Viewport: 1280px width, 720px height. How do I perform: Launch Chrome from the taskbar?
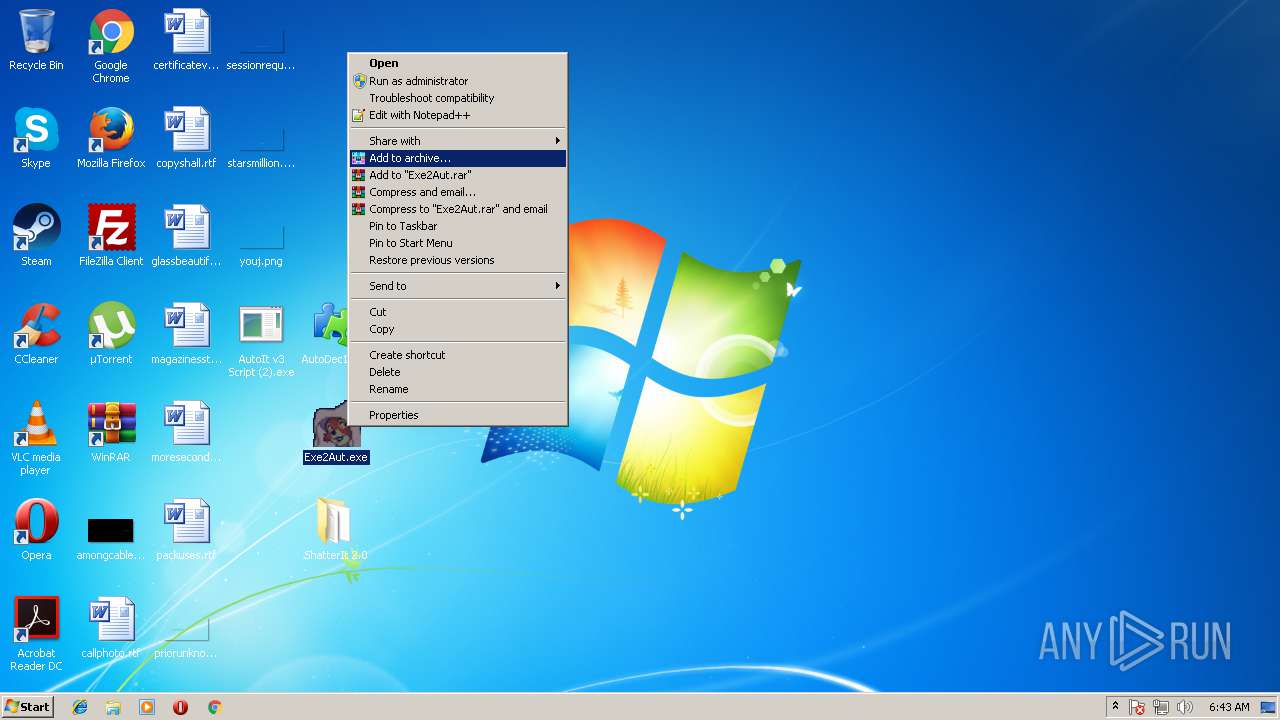214,707
